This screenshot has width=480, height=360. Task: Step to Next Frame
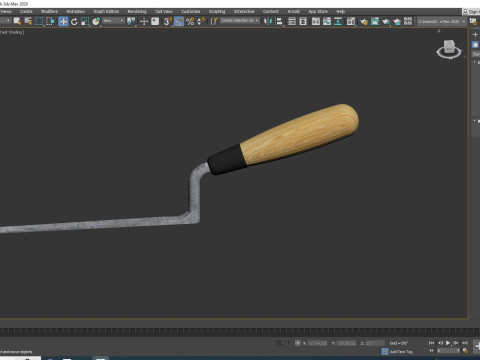click(x=456, y=343)
